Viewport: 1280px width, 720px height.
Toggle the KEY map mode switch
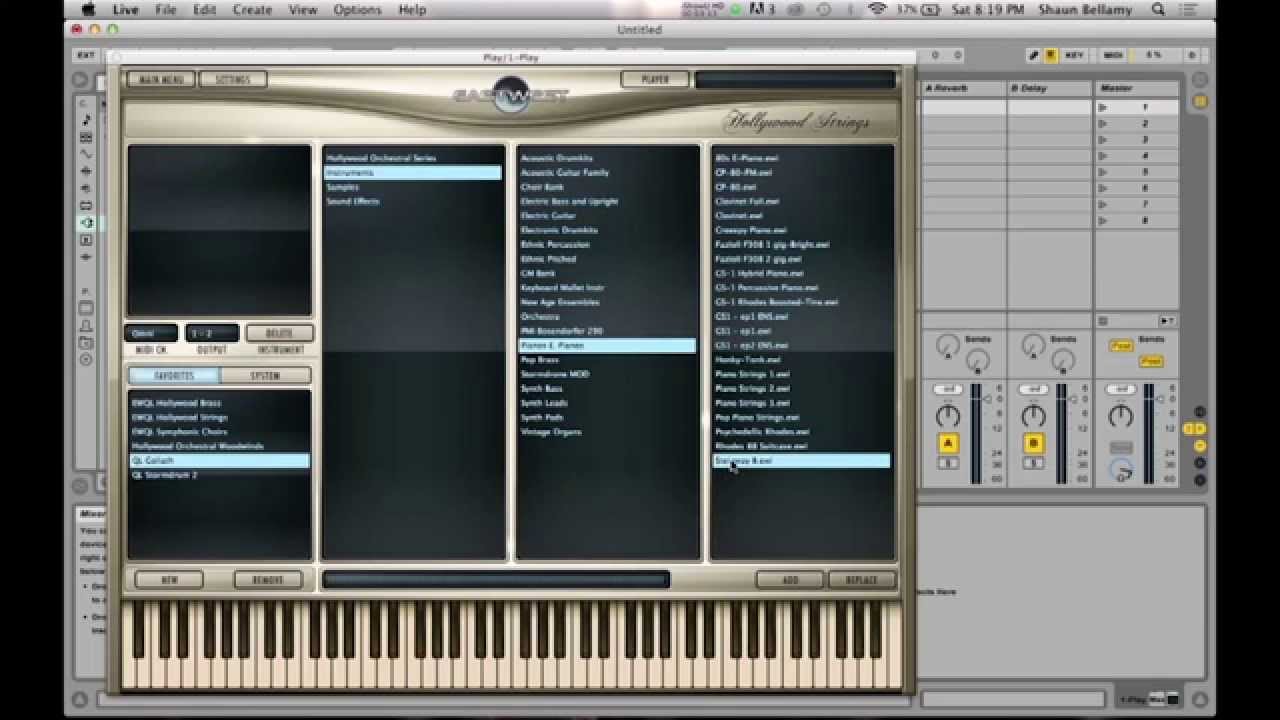coord(1074,55)
